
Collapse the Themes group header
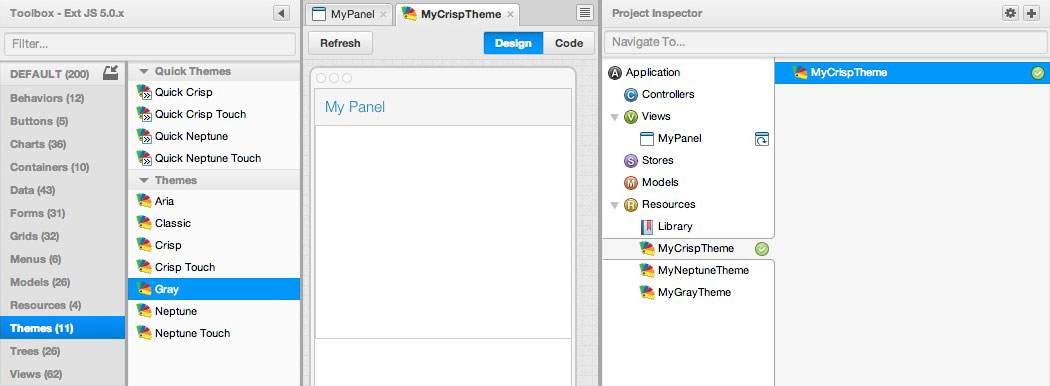143,180
